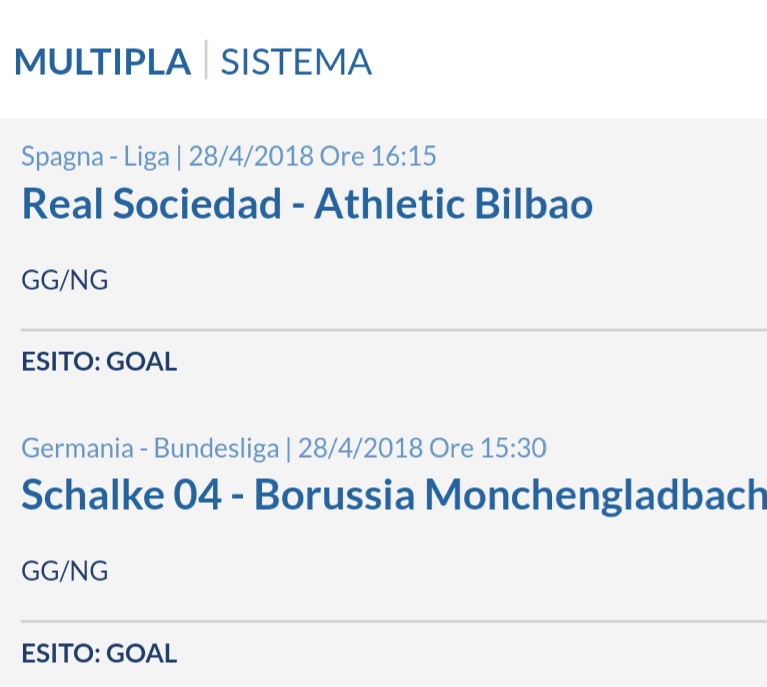Screen dimensions: 767x687
Task: Open the SISTEMA tab
Action: click(x=296, y=62)
